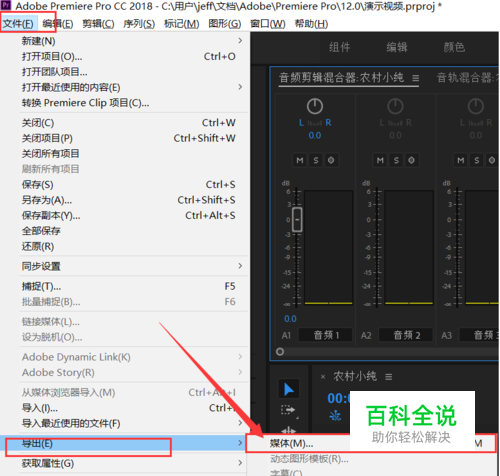Image resolution: width=500 pixels, height=476 pixels.
Task: Click the Premiere Pro app icon
Action: [x=6, y=5]
